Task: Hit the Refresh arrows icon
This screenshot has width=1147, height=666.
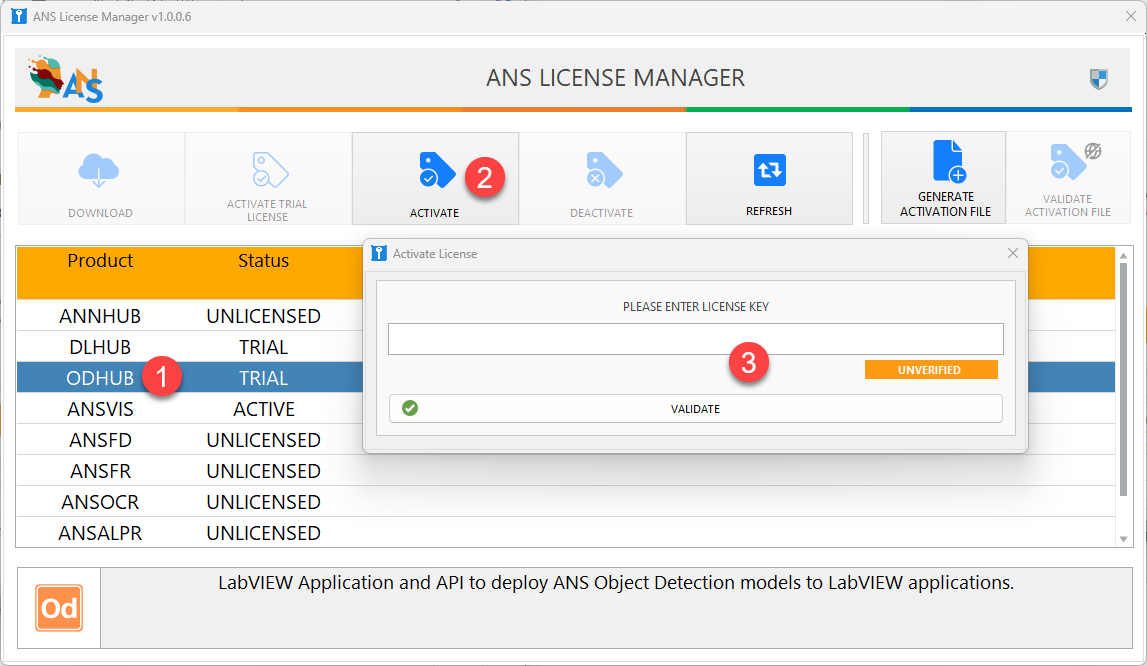Action: pos(769,170)
